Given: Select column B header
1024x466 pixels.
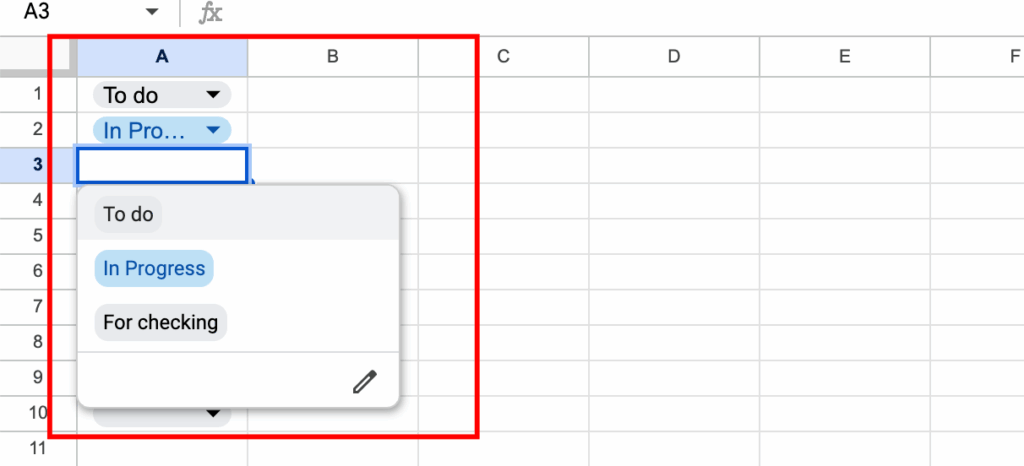Looking at the screenshot, I should [332, 57].
